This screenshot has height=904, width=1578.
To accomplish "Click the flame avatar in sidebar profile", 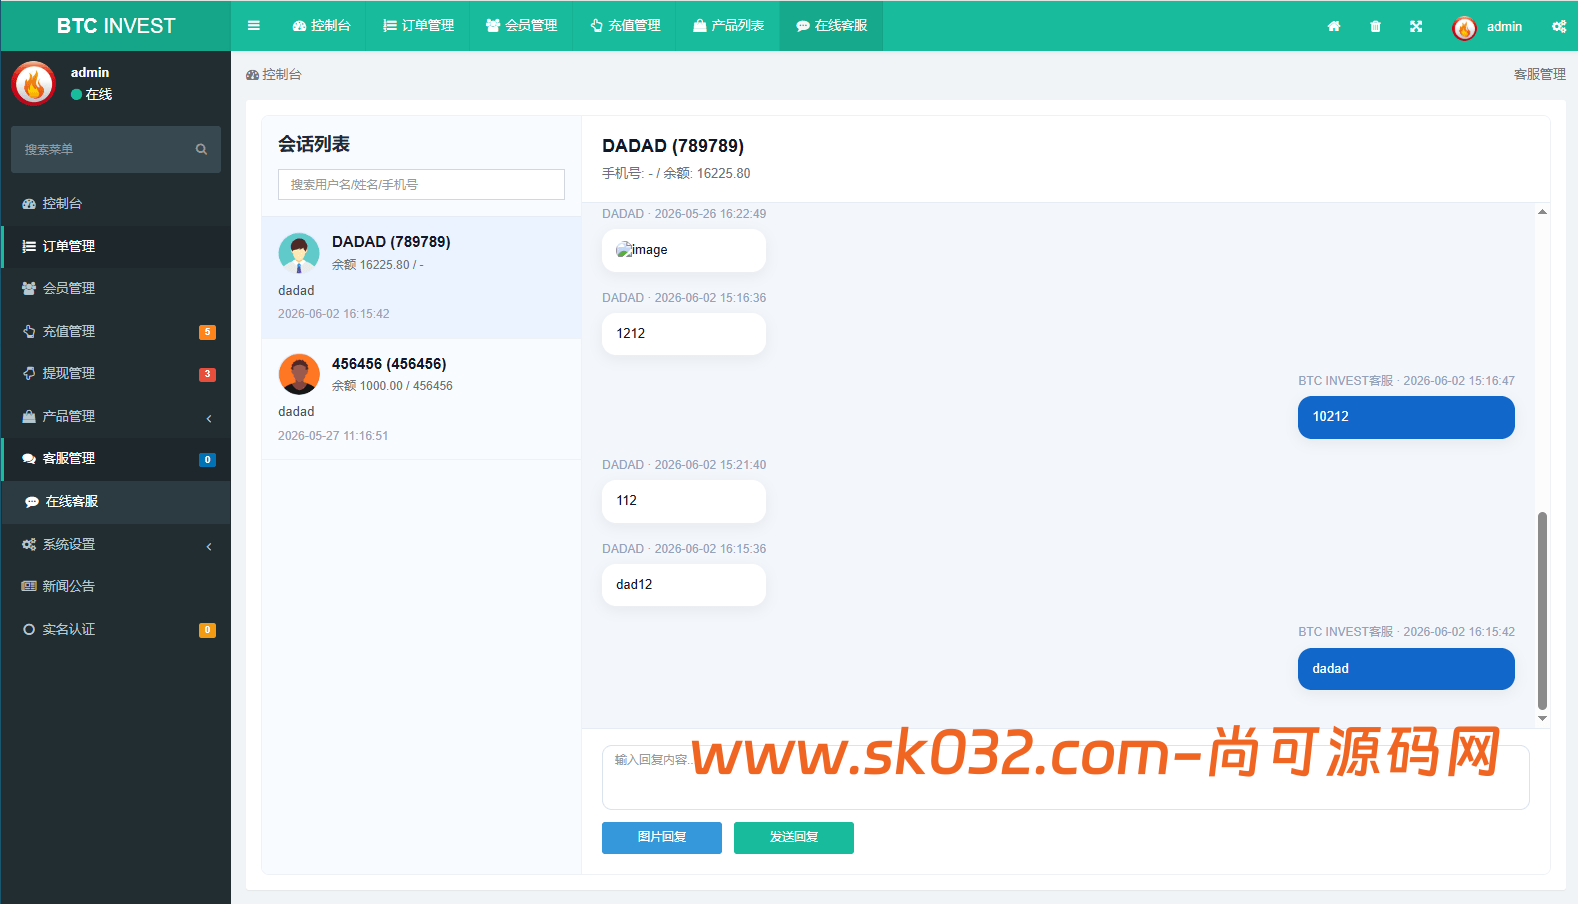I will 34,84.
